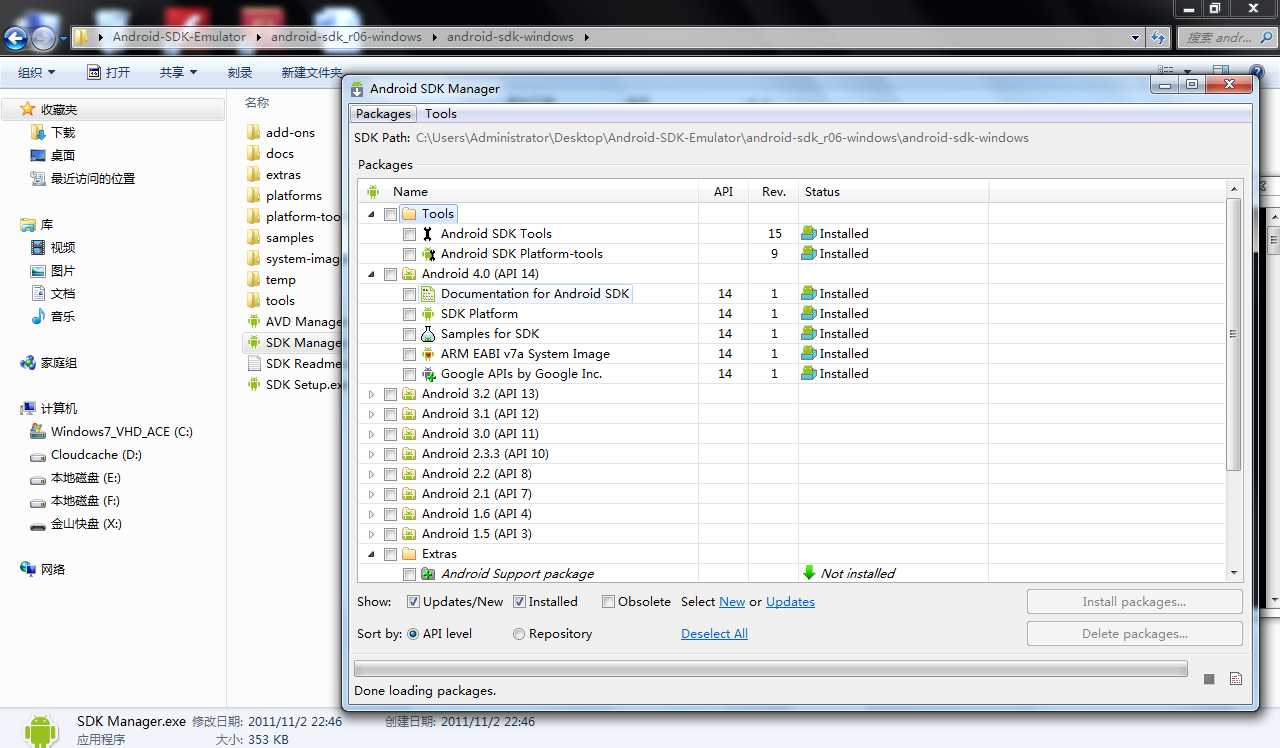
Task: Select the API level sort option
Action: [413, 634]
